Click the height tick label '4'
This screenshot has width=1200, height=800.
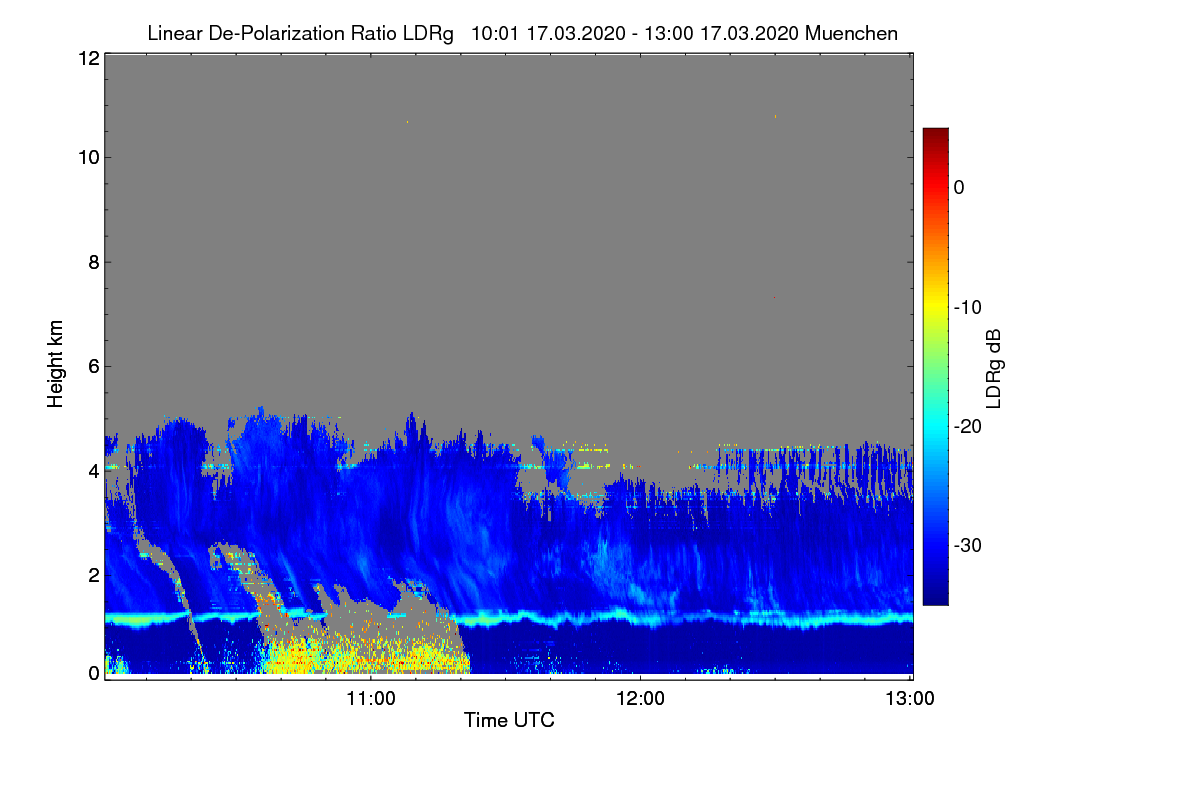coord(92,470)
